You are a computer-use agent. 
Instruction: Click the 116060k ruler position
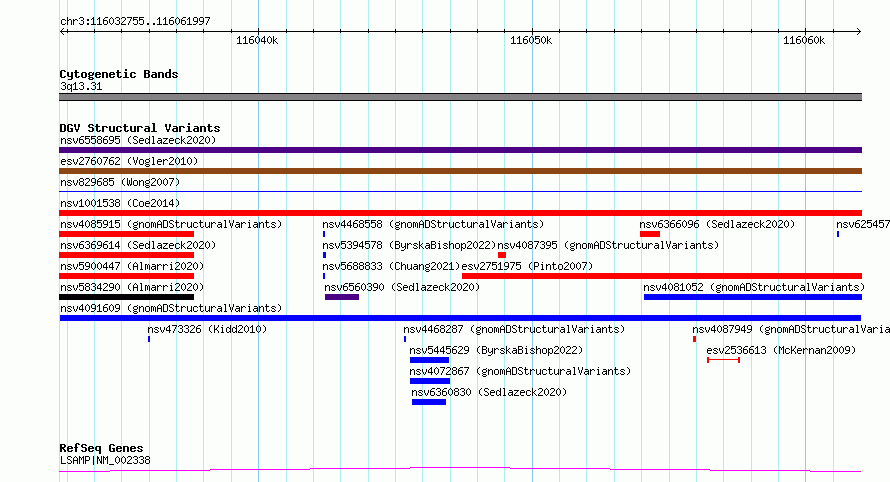[804, 40]
